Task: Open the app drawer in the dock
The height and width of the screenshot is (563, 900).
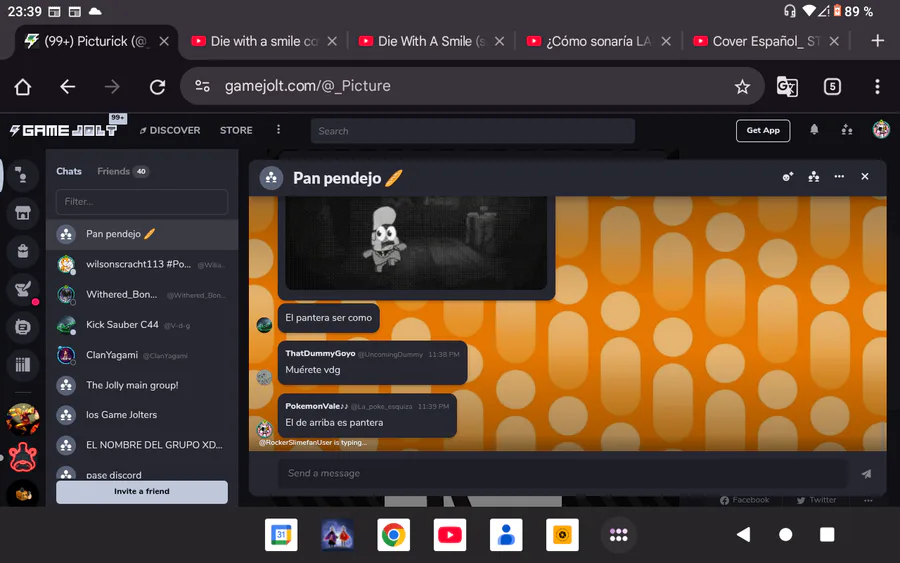Action: coord(618,535)
